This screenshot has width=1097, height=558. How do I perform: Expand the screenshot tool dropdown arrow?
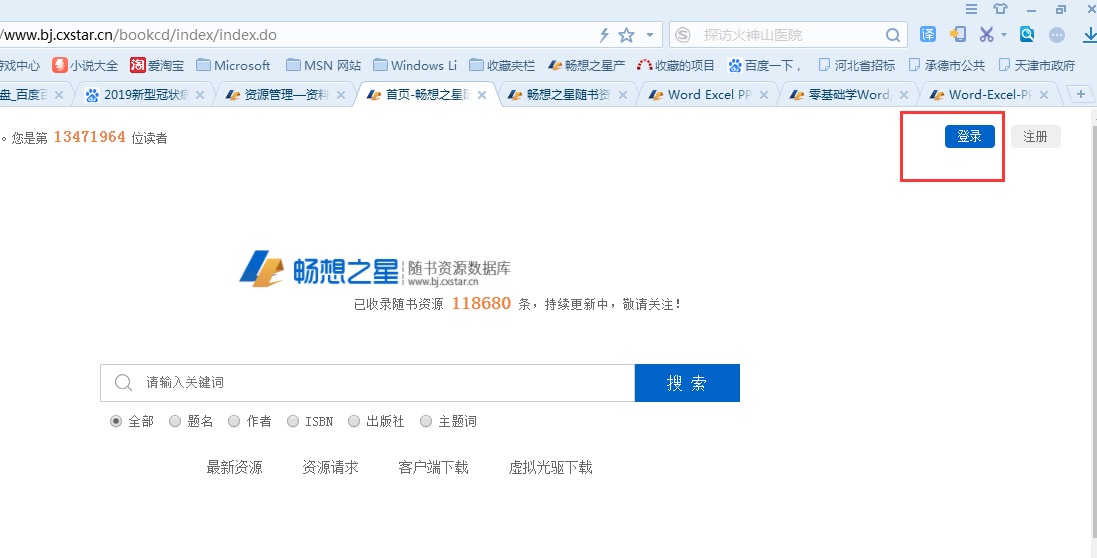(1004, 35)
